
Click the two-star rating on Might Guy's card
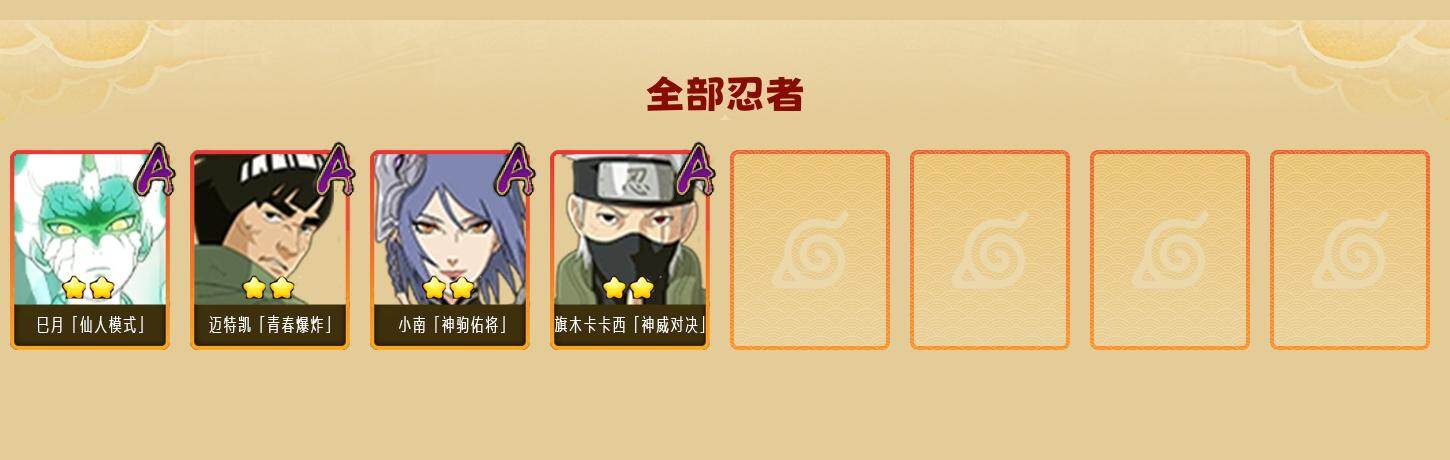(x=268, y=289)
